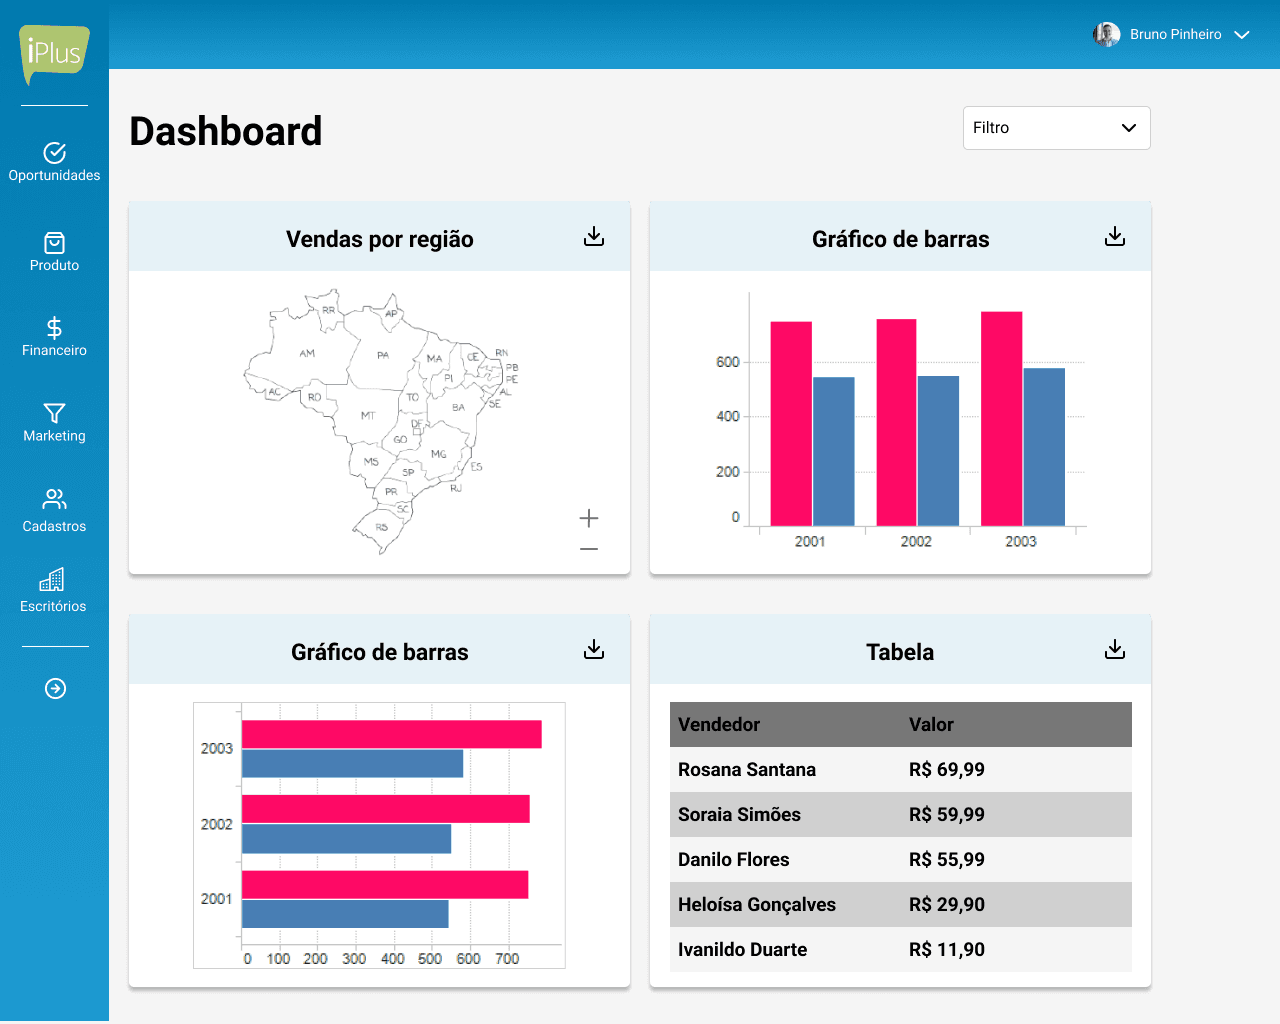Click the pink 2001 vertical bar
The image size is (1280, 1024).
pyautogui.click(x=791, y=424)
